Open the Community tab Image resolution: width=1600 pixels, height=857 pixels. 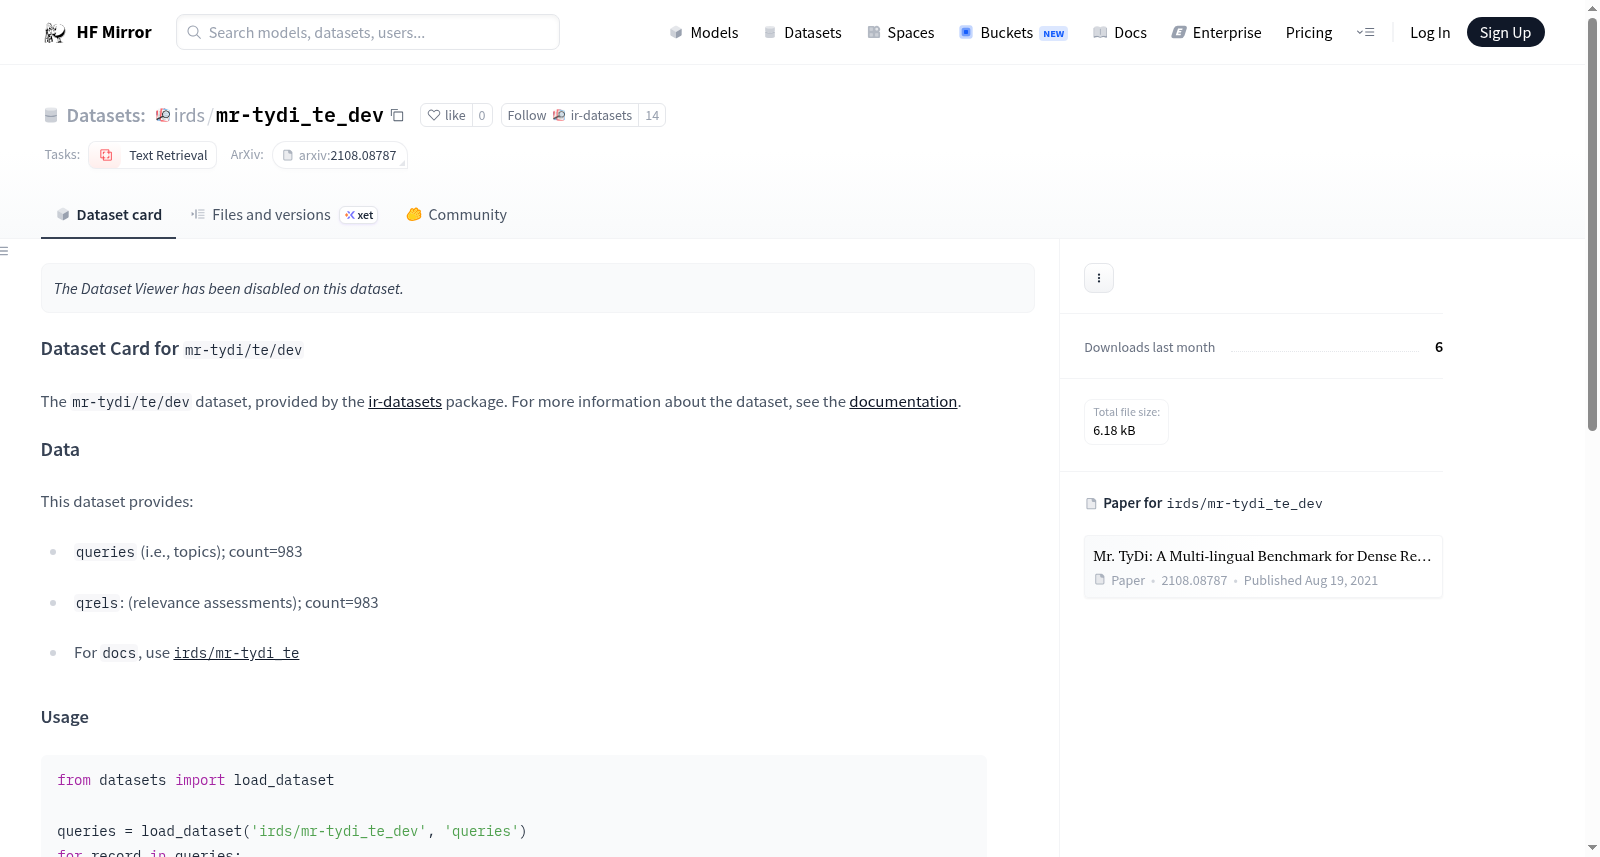457,215
